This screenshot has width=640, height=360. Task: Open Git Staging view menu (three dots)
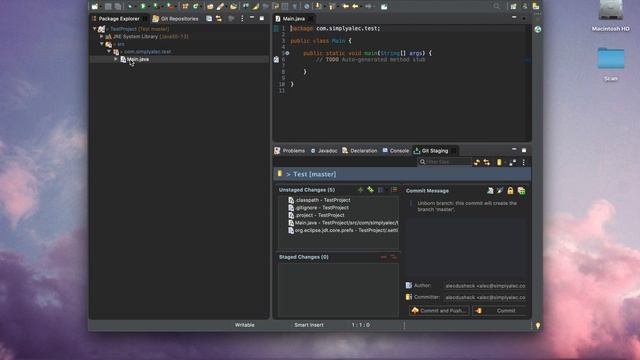524,162
